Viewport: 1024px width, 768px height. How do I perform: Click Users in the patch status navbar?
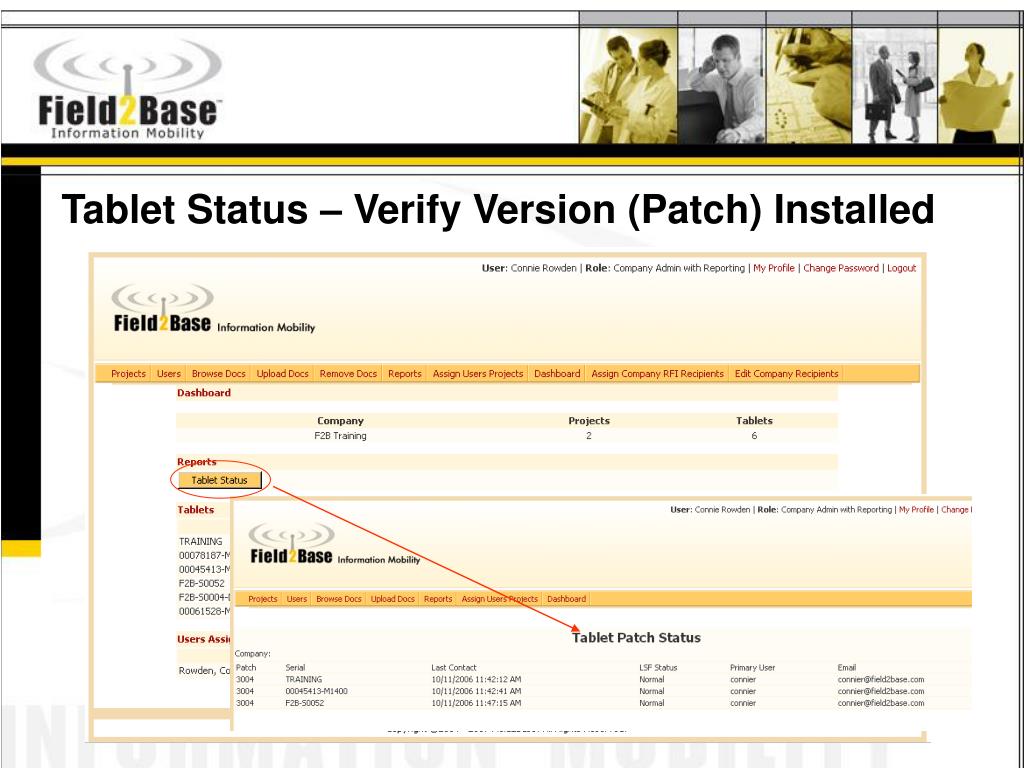pos(296,599)
